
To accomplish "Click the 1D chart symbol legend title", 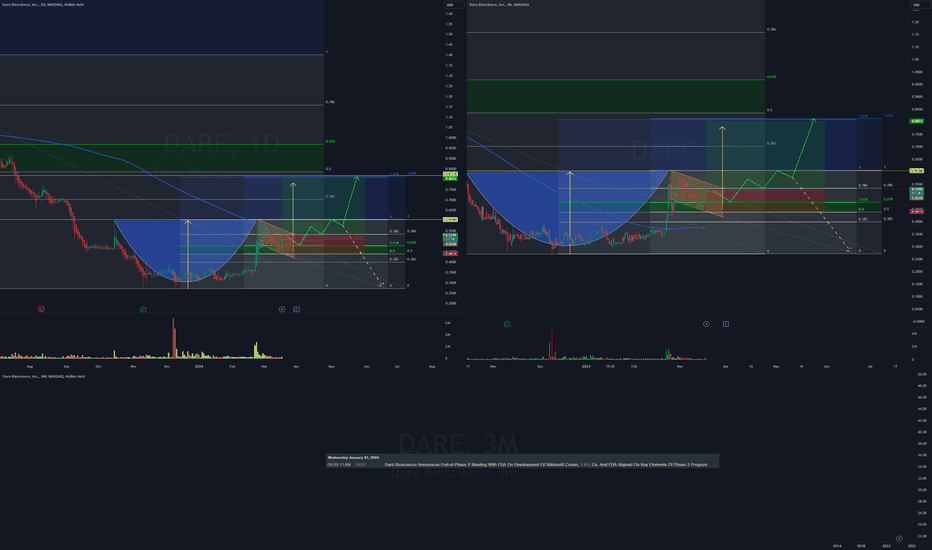I will (43, 4).
